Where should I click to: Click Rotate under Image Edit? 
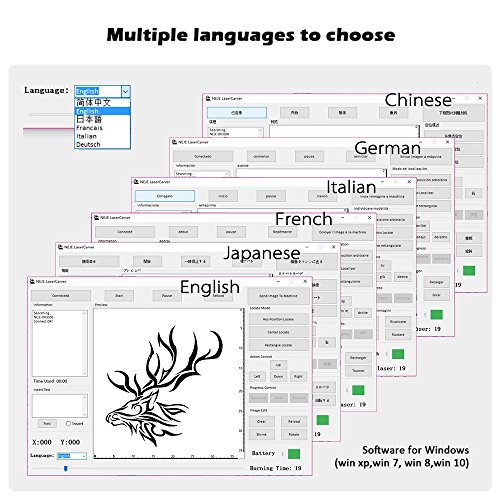294,435
